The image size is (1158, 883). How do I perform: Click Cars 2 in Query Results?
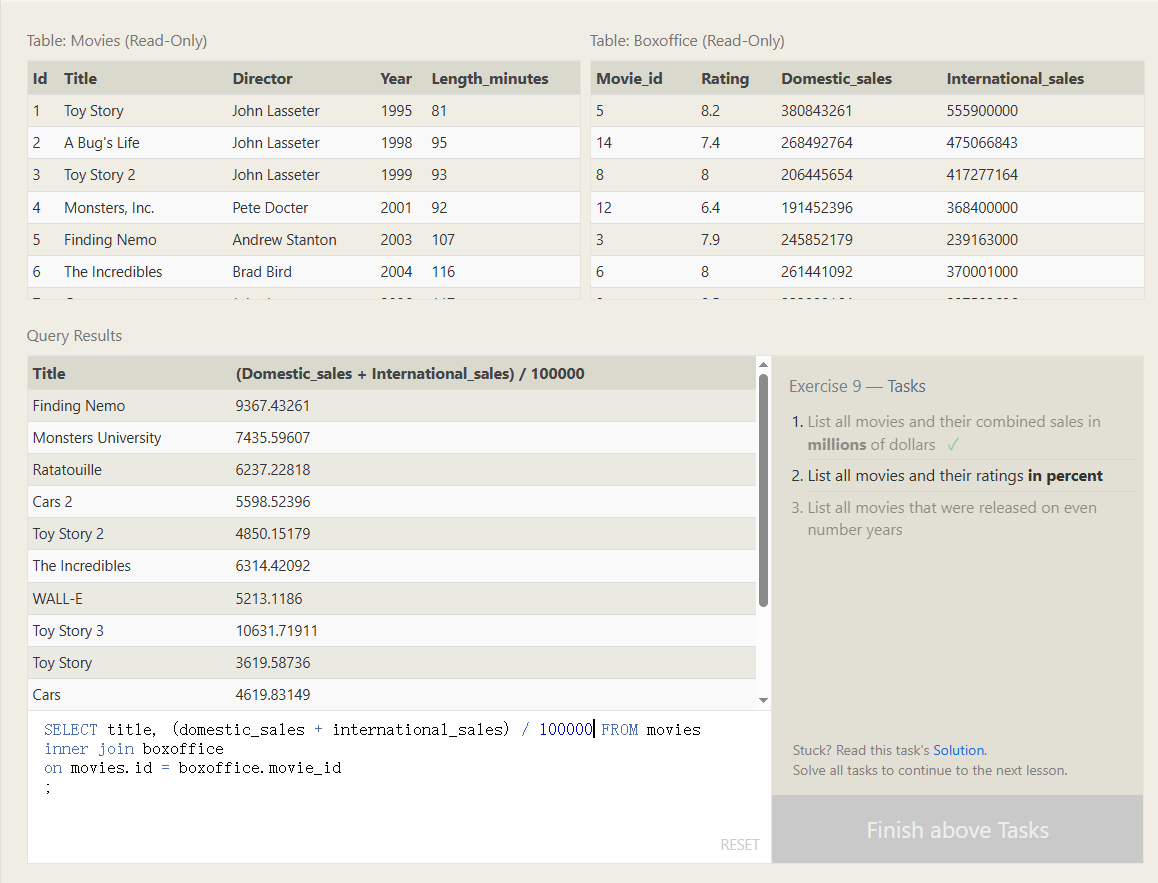[x=52, y=502]
